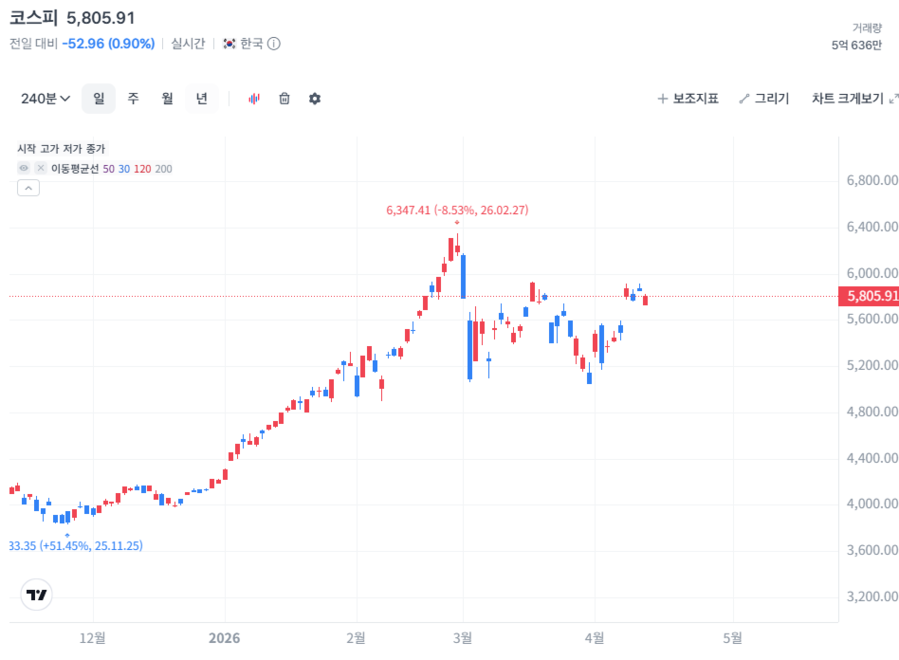Click the expand arrow icon for 차트 크게보기
The width and height of the screenshot is (899, 660).
click(x=893, y=98)
